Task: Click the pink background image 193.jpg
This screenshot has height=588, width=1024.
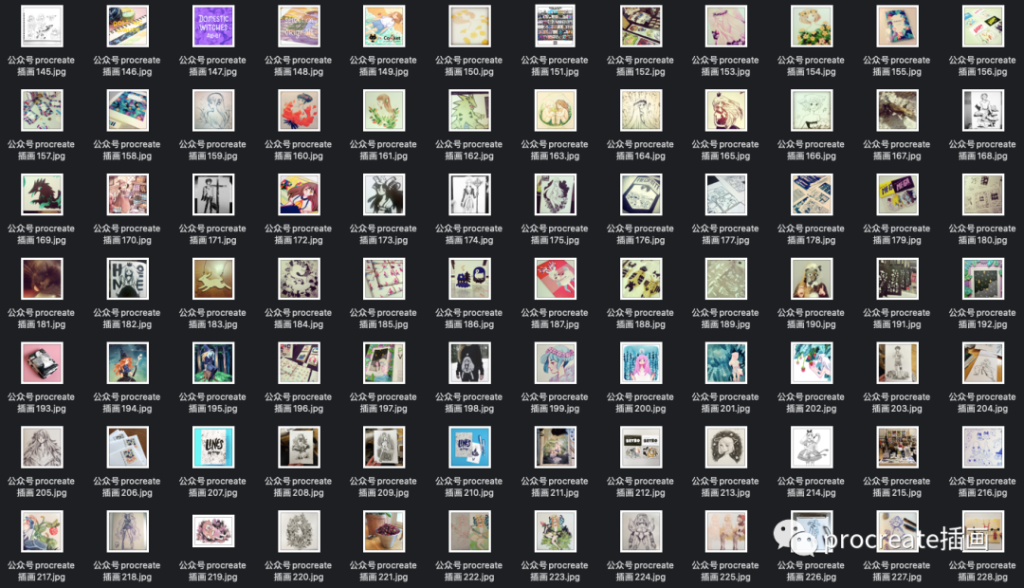Action: [42, 363]
